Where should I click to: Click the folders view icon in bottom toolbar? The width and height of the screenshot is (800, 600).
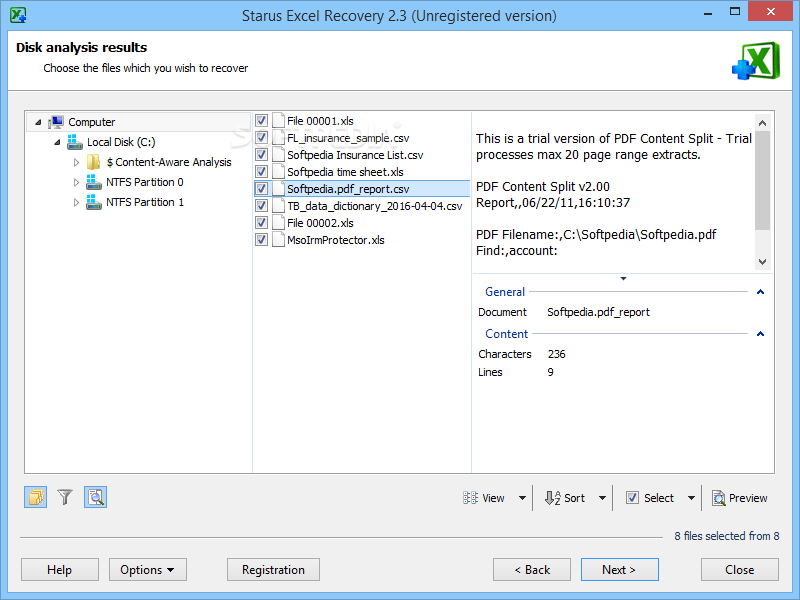tap(35, 497)
